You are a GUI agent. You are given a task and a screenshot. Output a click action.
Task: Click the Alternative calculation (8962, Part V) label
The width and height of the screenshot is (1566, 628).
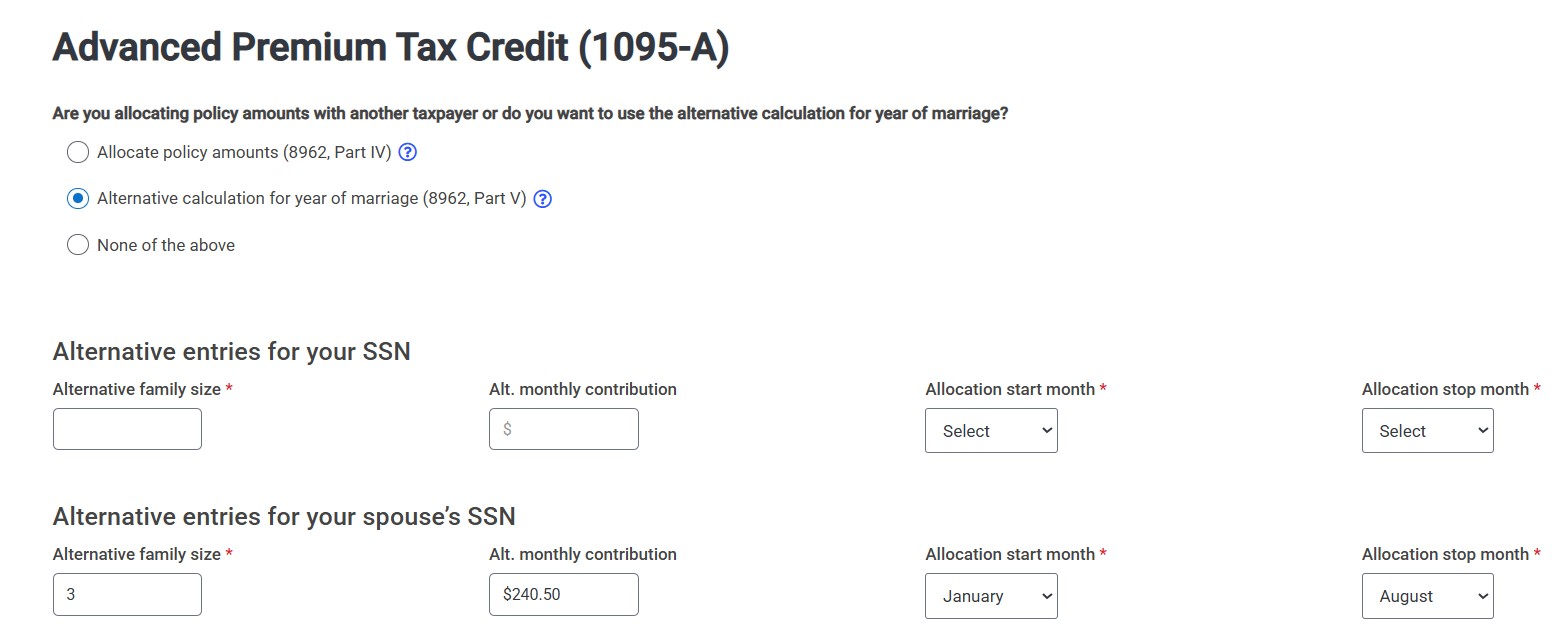(312, 199)
